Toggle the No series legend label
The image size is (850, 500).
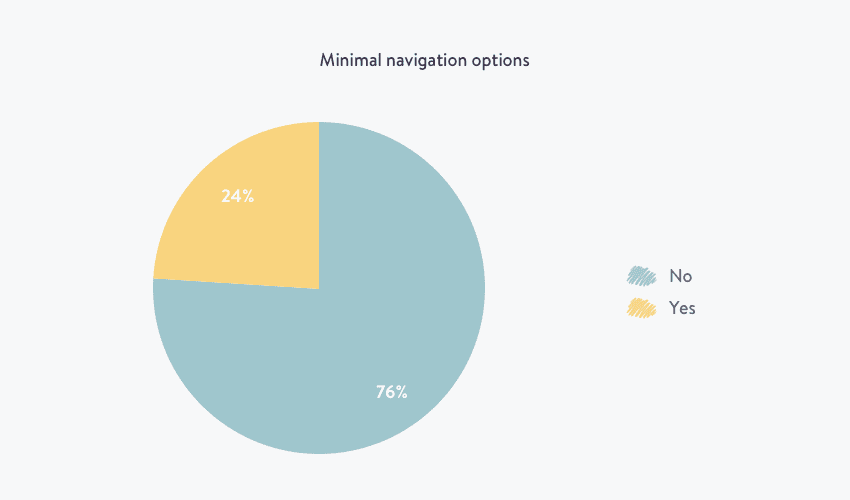pyautogui.click(x=680, y=276)
